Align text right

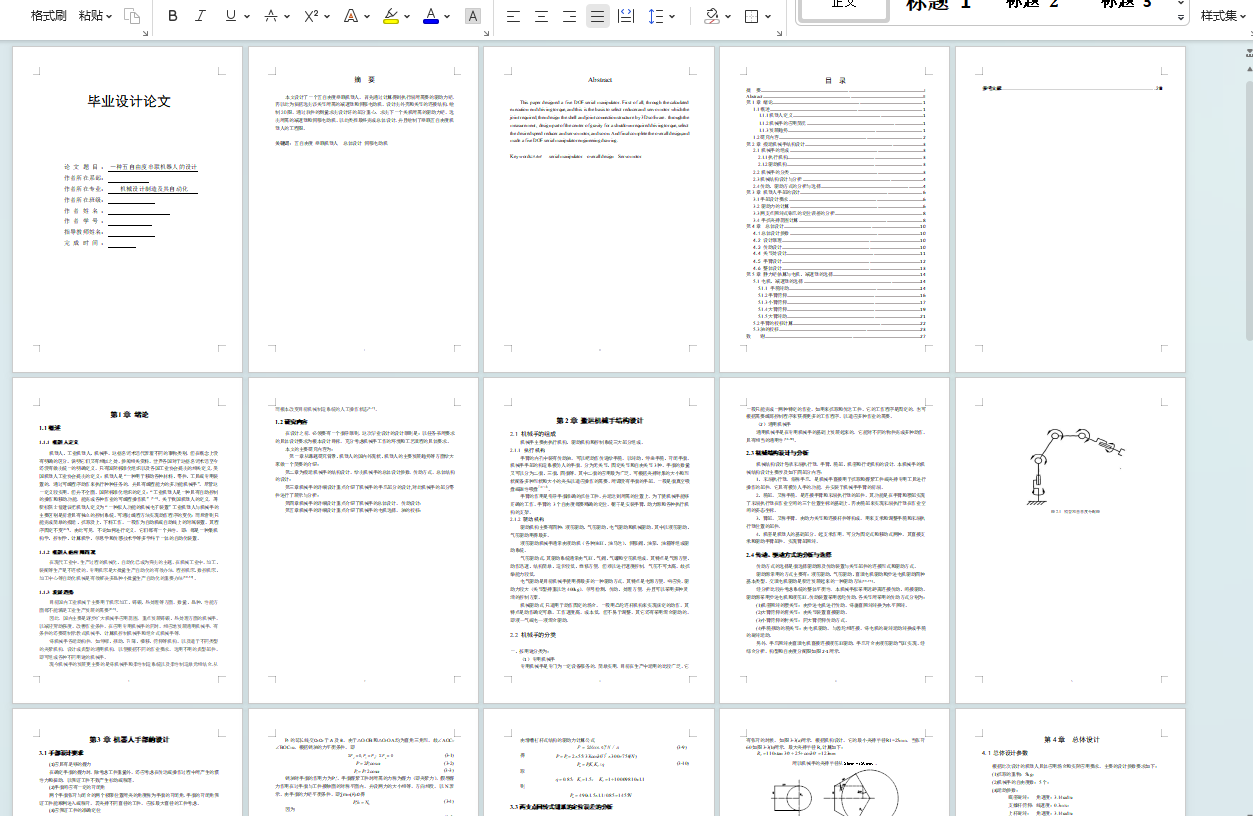(x=569, y=16)
